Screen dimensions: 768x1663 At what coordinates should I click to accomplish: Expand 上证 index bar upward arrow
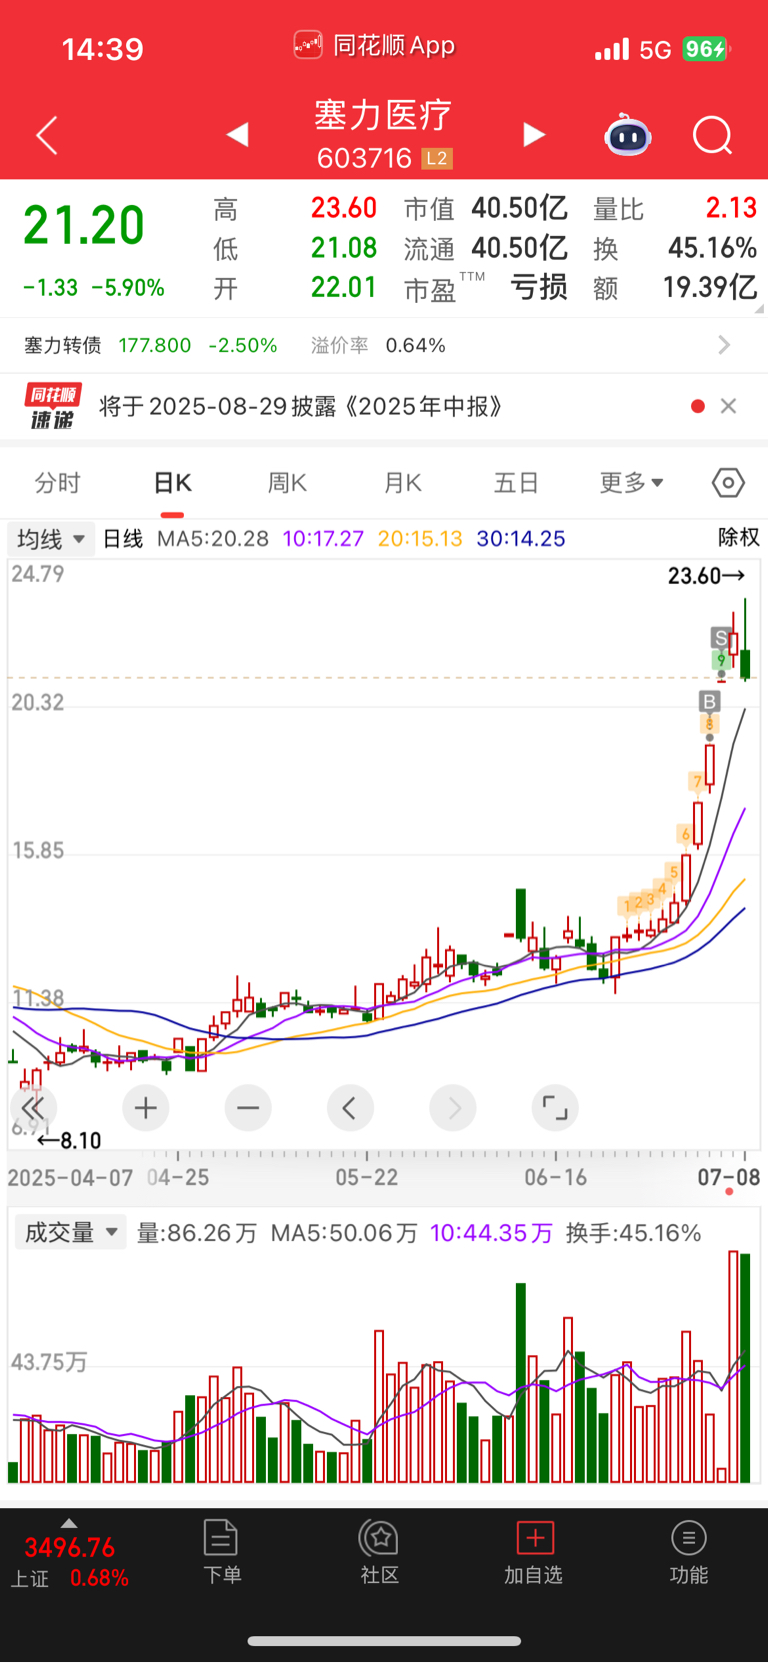point(68,1523)
